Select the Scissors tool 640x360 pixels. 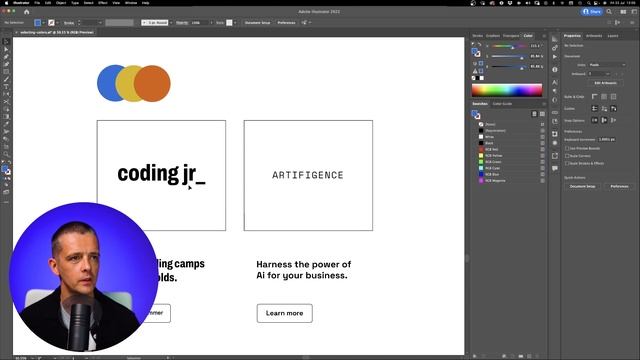(x=6, y=102)
